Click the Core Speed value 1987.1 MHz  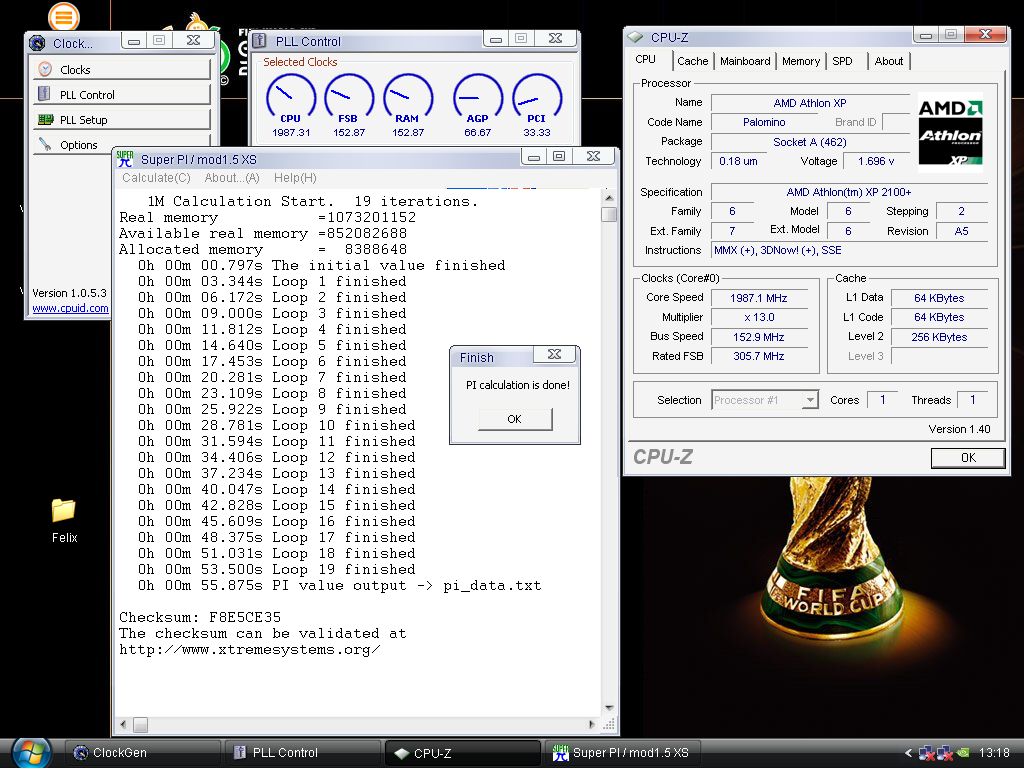[x=759, y=298]
